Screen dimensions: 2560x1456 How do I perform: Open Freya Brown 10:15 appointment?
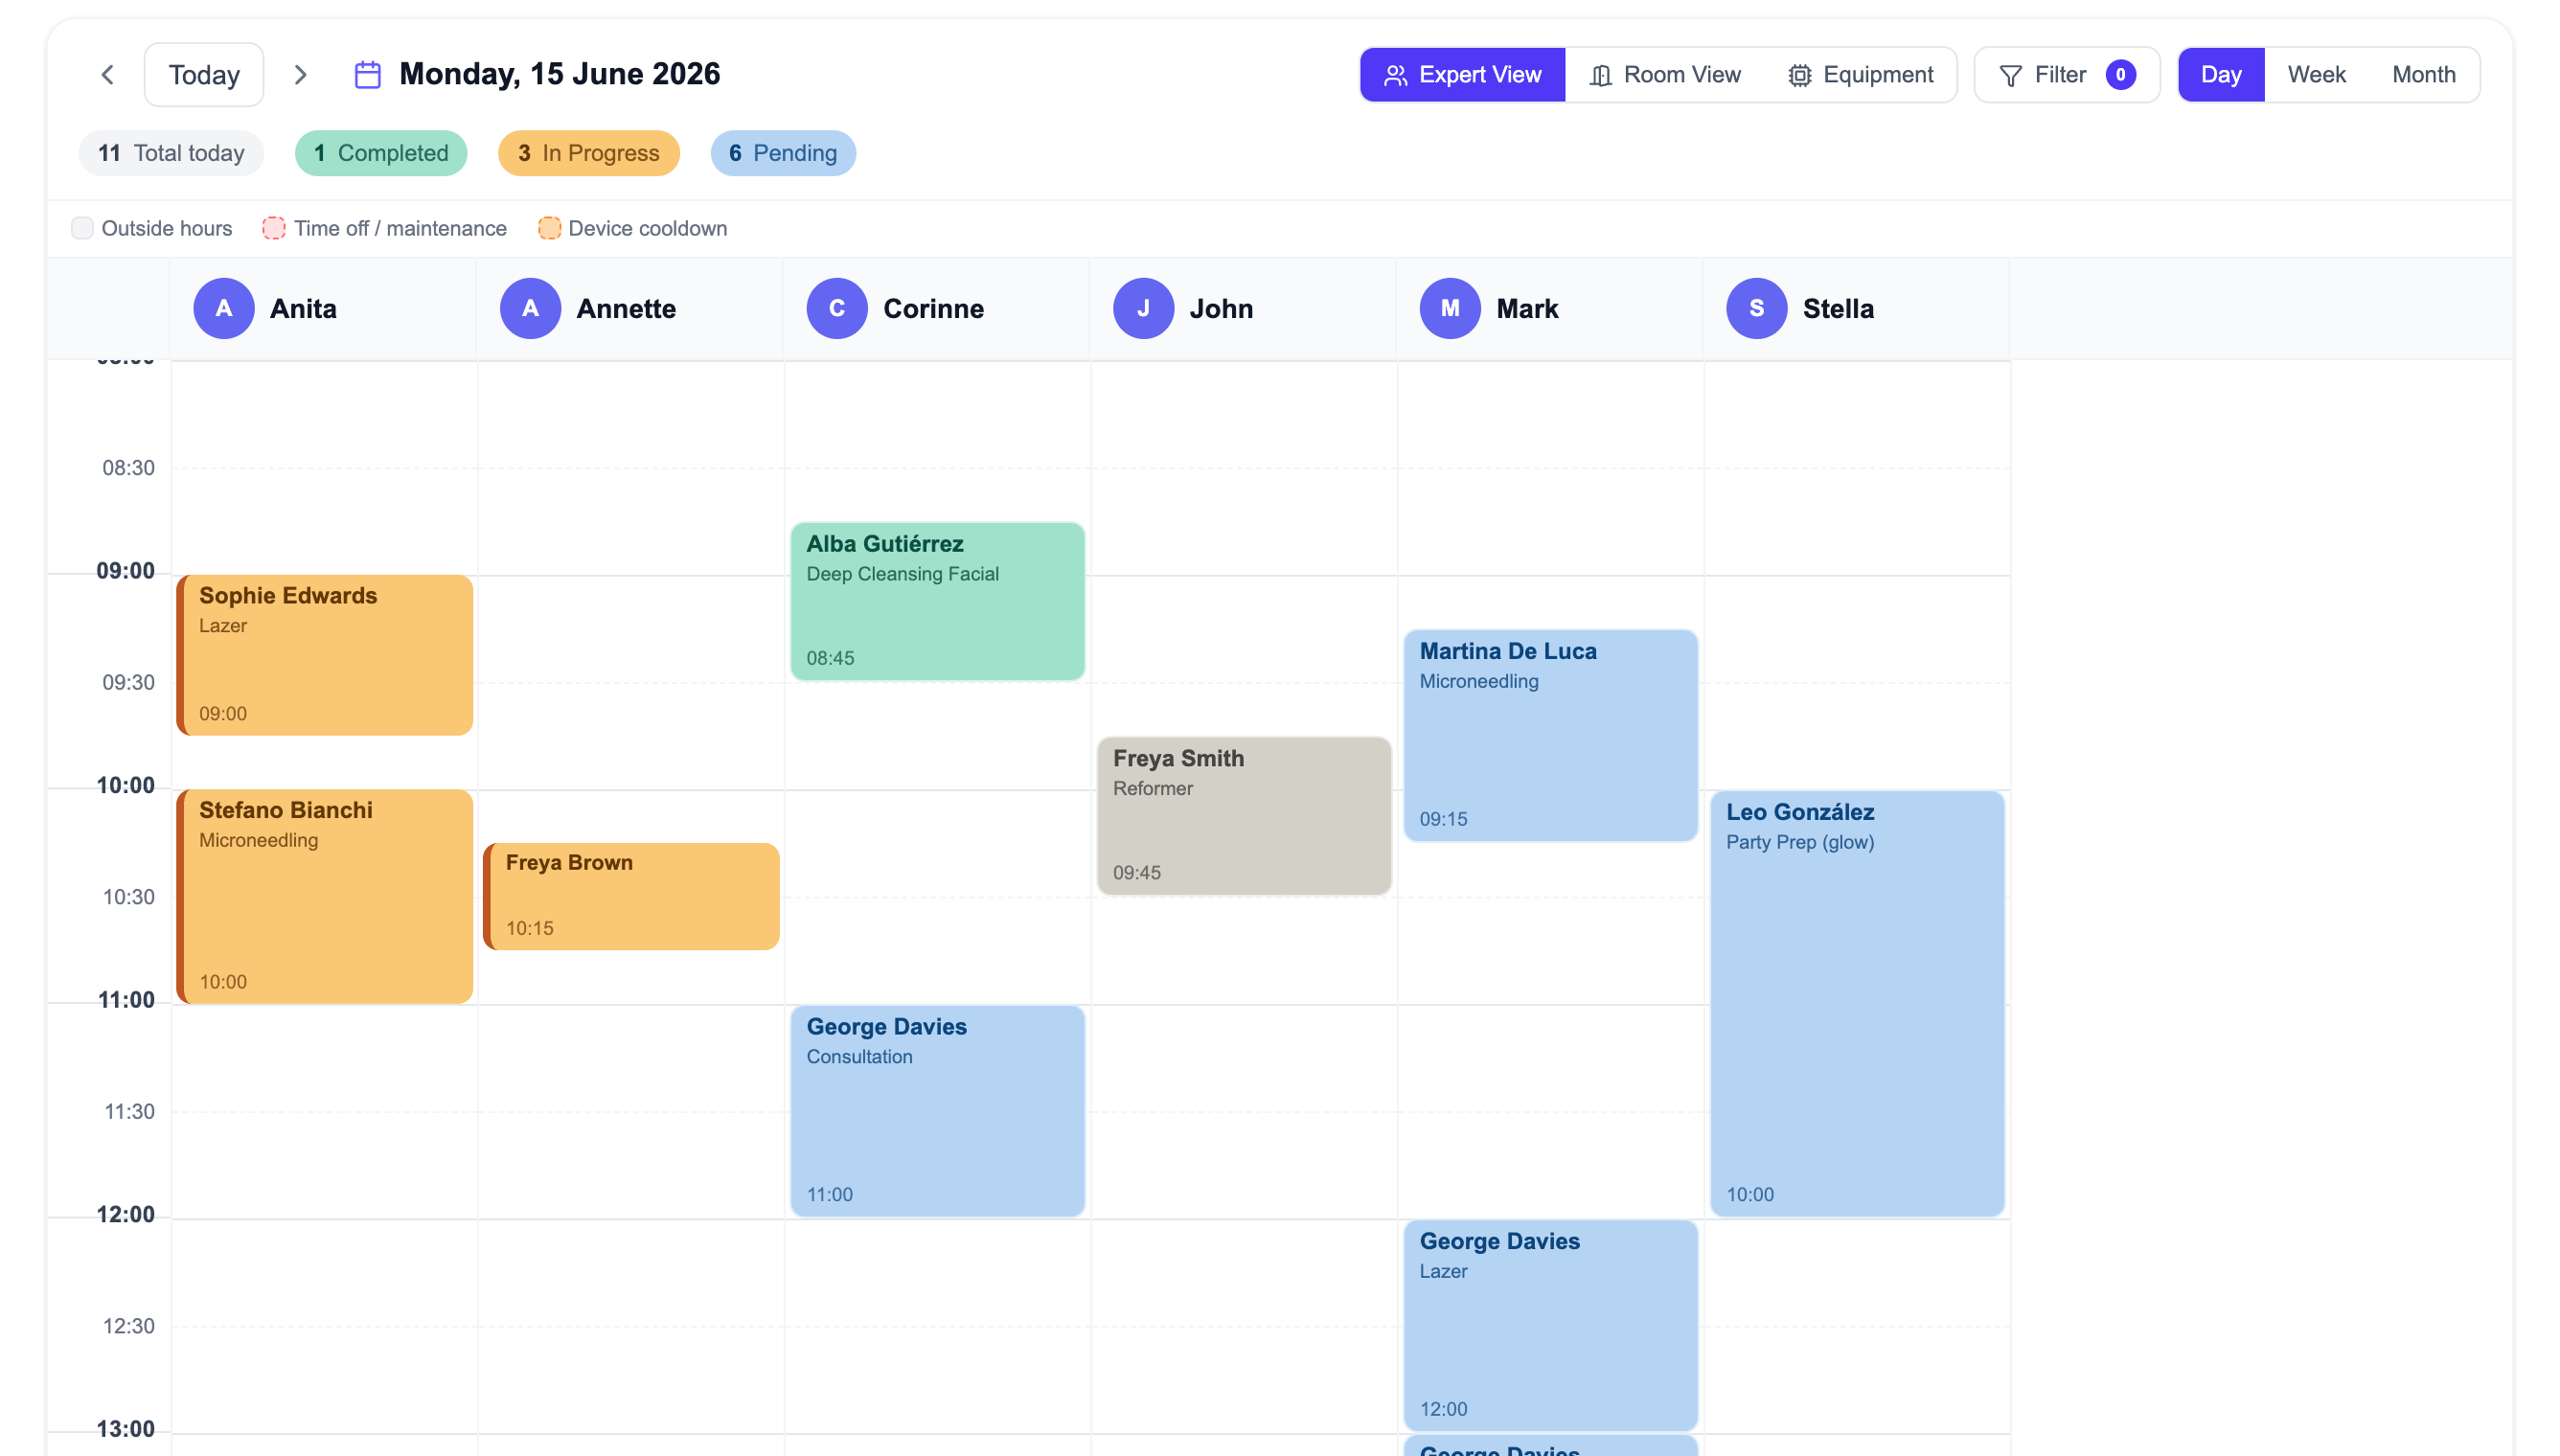click(x=631, y=896)
